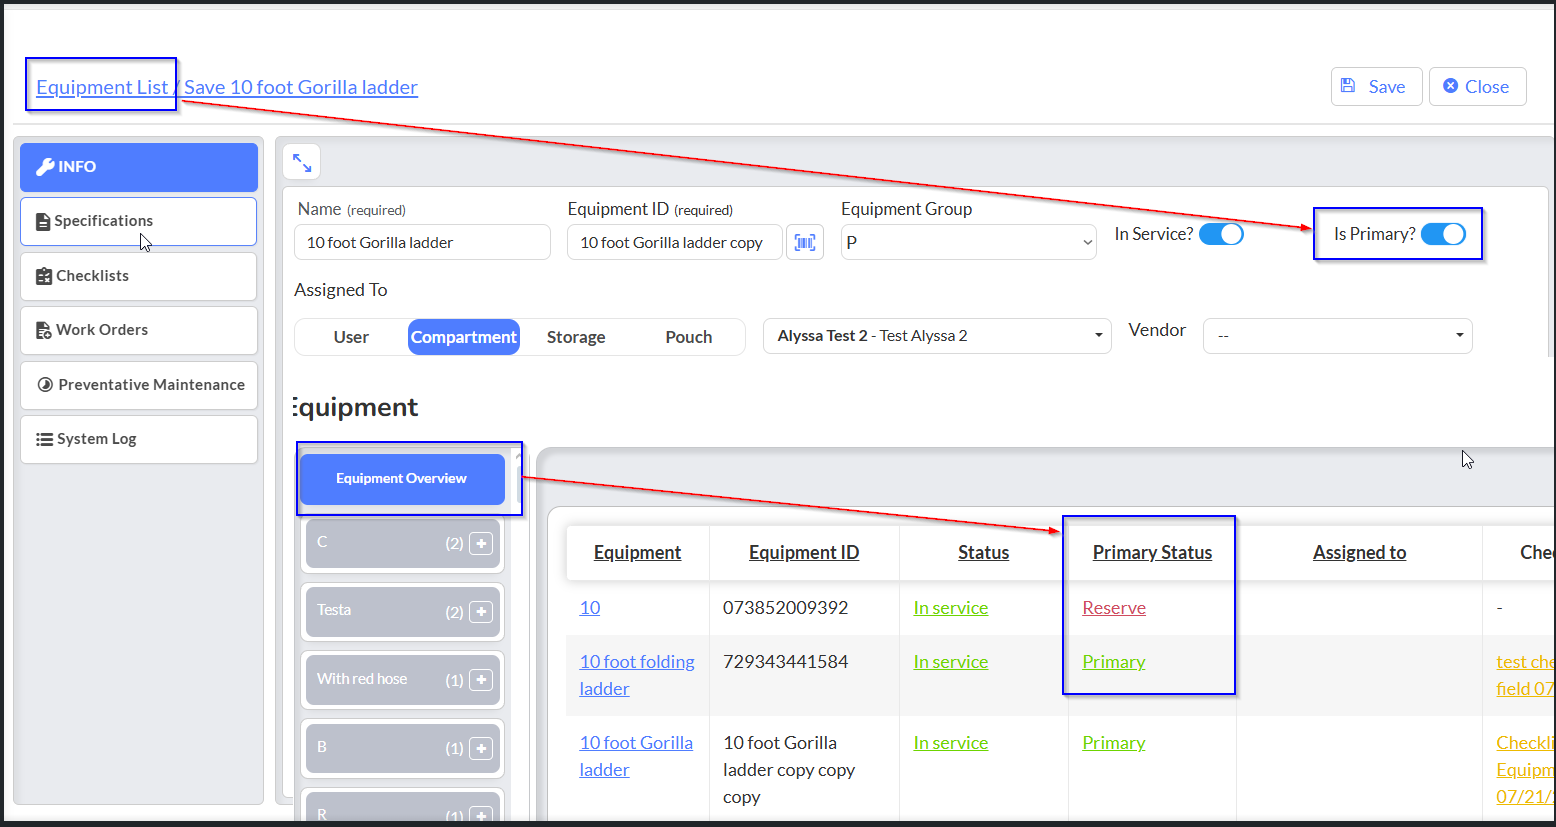Image resolution: width=1556 pixels, height=827 pixels.
Task: Open the System Log section
Action: point(139,439)
